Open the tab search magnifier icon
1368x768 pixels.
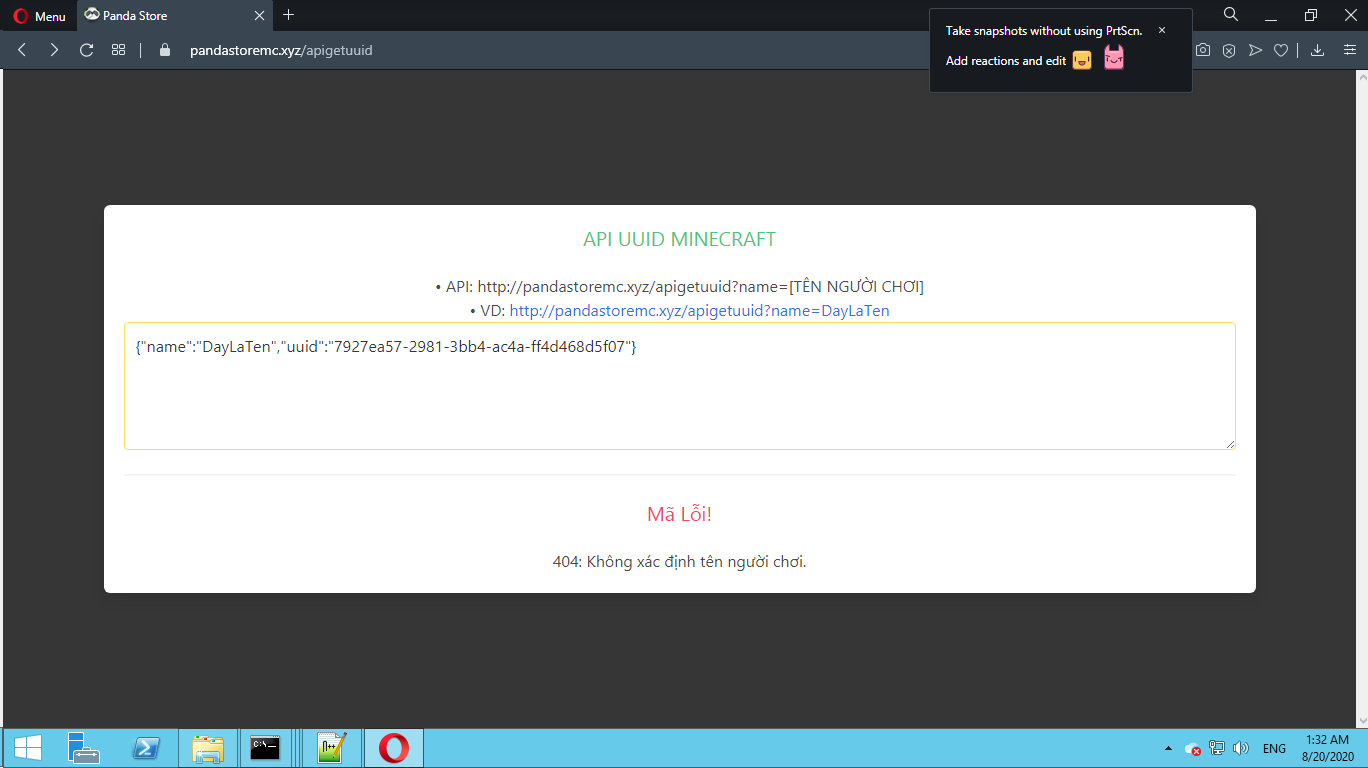pyautogui.click(x=1231, y=15)
